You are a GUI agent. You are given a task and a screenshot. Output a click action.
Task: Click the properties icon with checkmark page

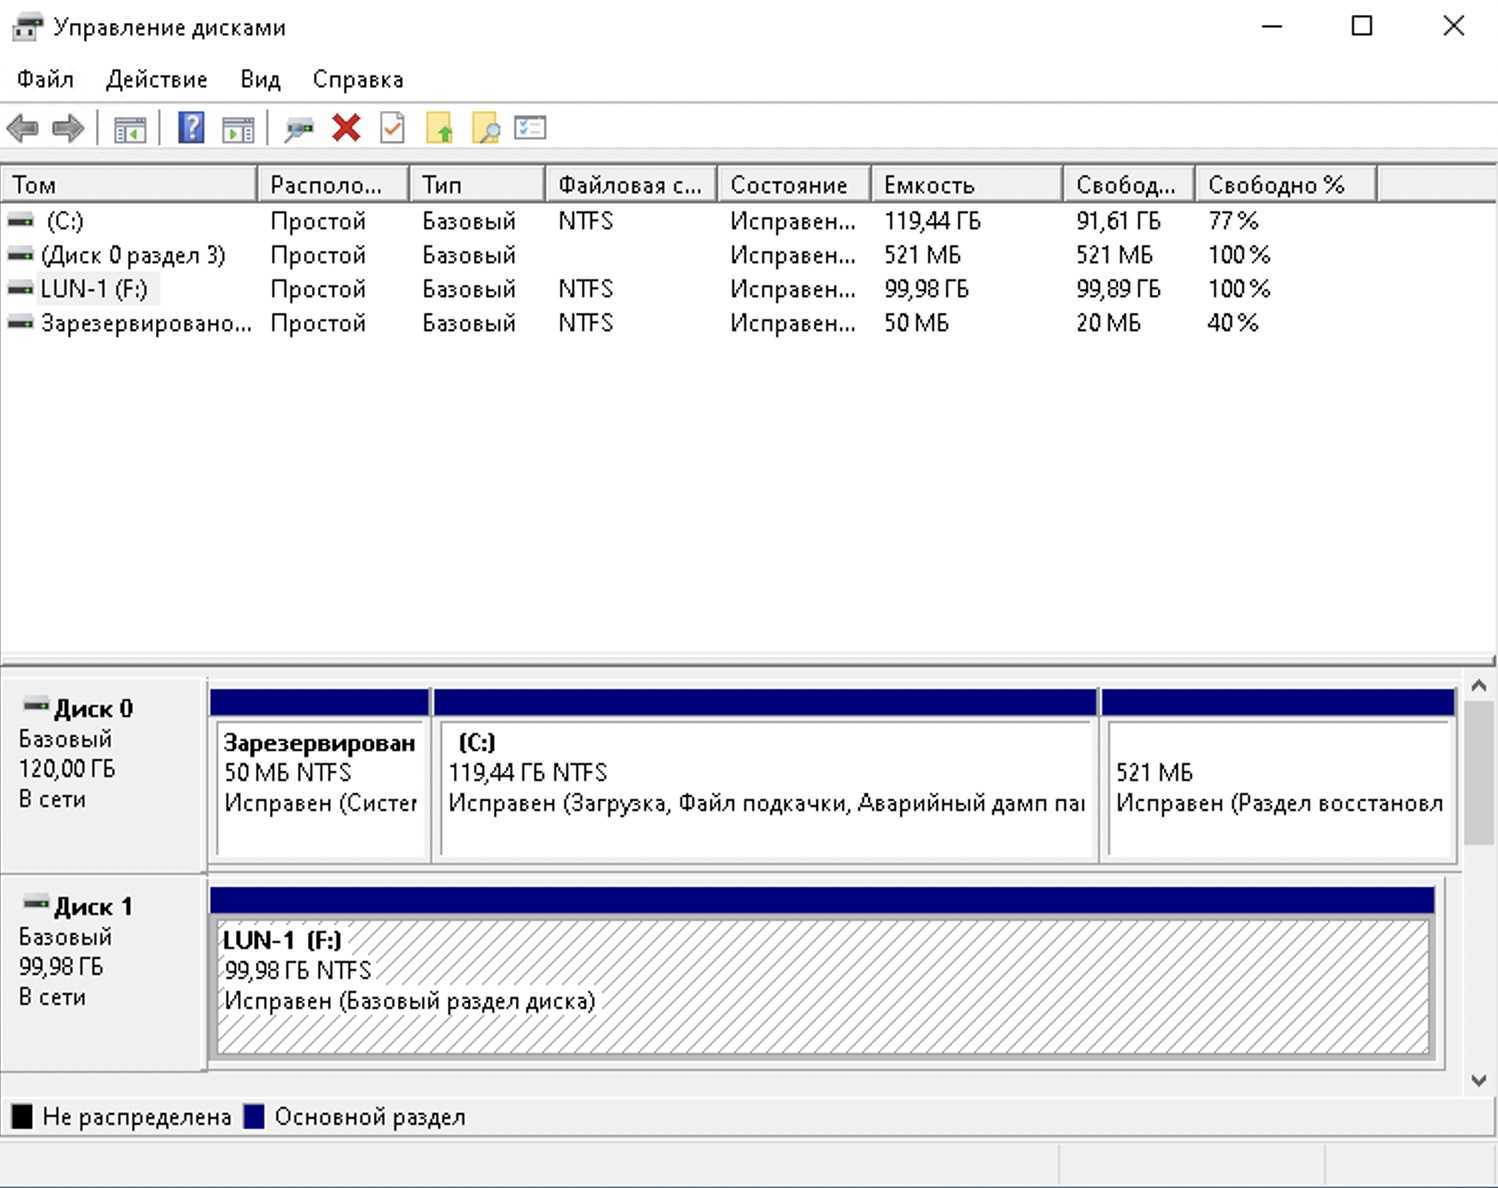(x=393, y=128)
